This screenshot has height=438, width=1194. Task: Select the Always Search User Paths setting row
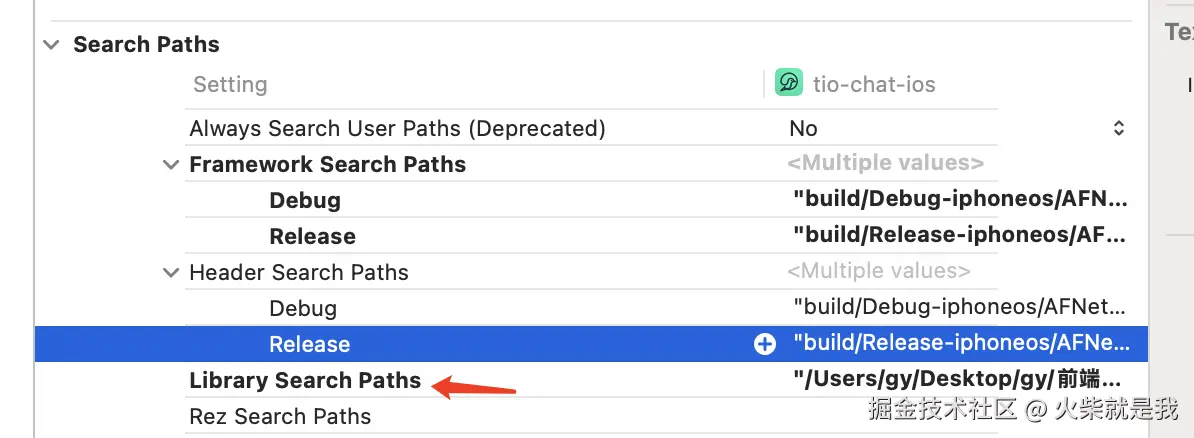click(x=397, y=128)
